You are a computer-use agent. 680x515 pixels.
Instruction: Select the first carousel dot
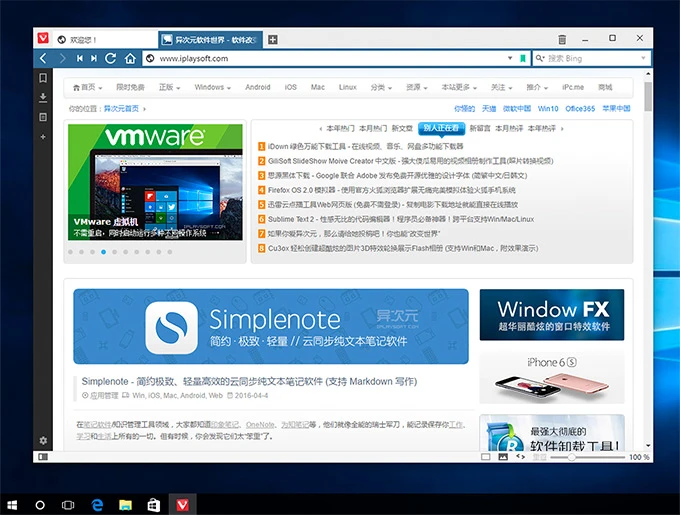click(x=70, y=252)
